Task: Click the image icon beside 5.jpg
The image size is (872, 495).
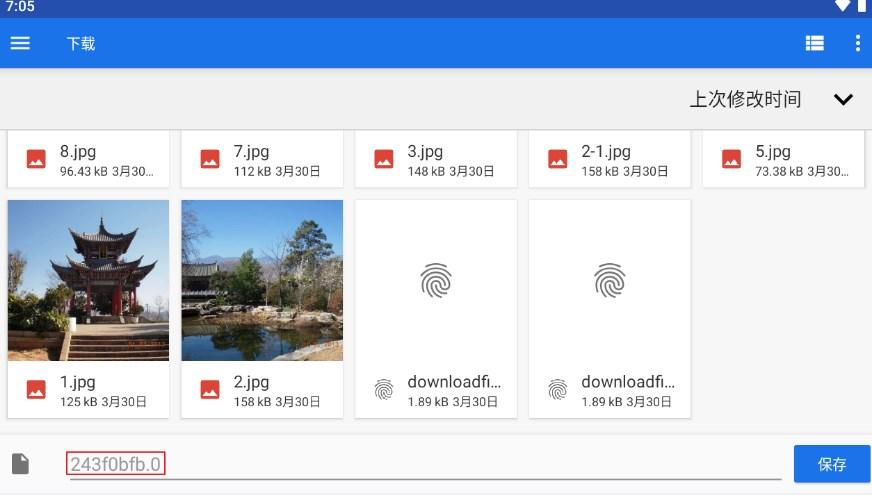Action: point(732,159)
